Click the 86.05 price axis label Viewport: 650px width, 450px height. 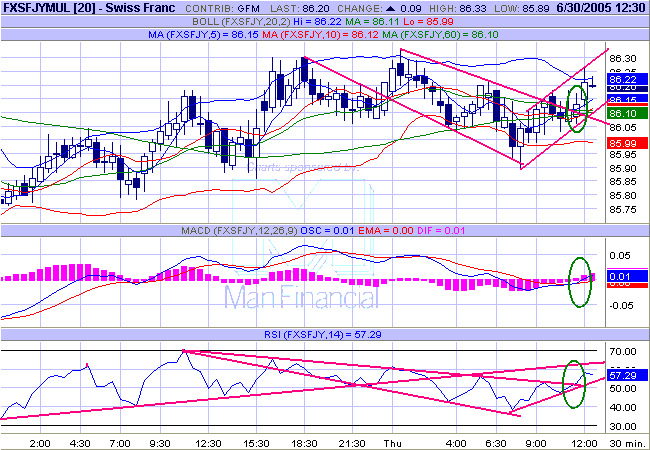tap(623, 127)
